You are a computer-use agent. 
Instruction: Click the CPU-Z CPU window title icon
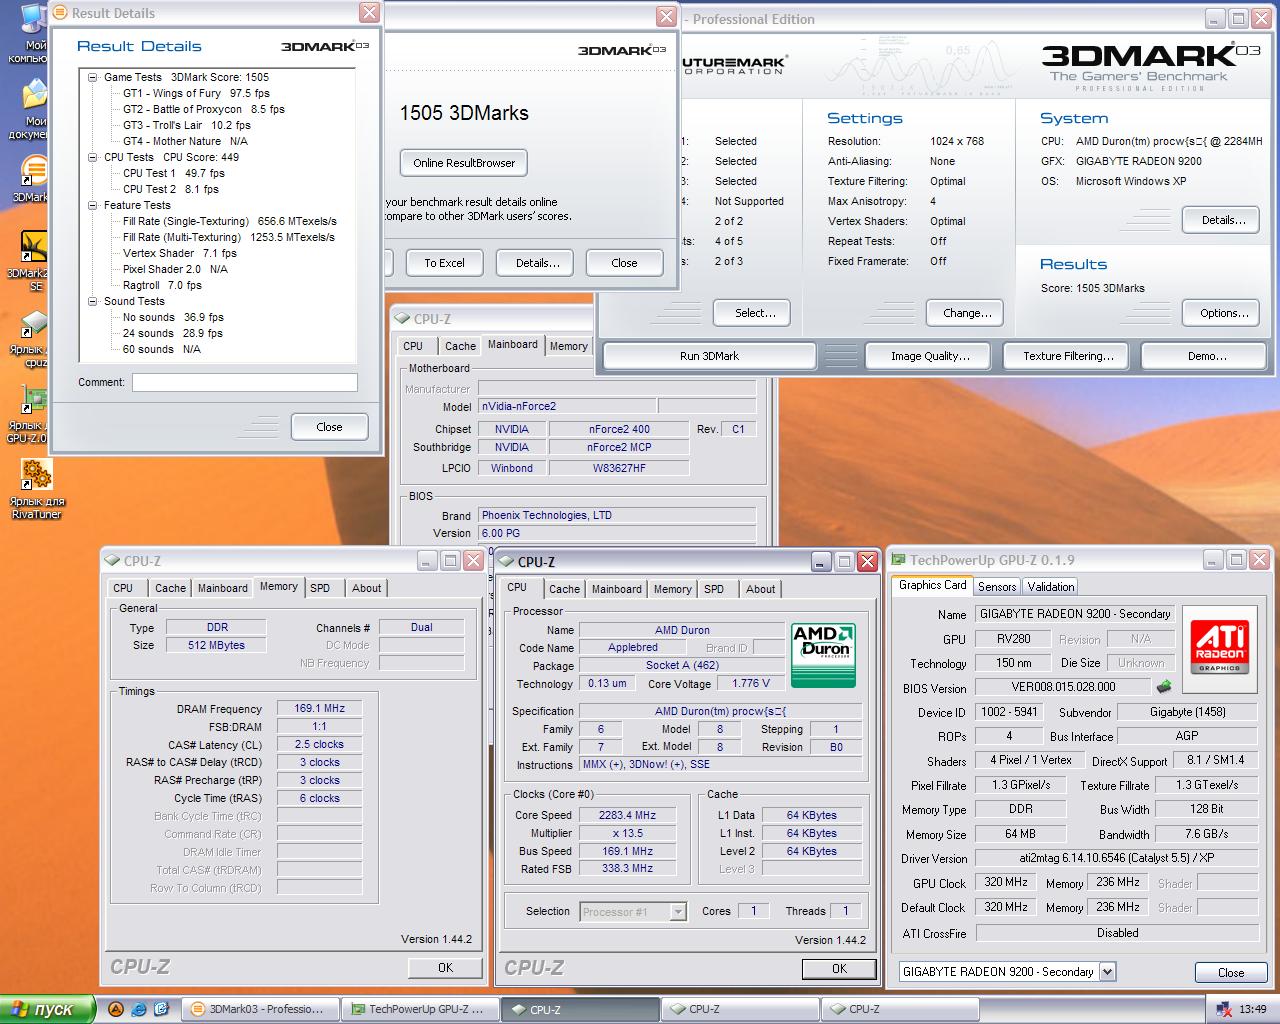507,562
